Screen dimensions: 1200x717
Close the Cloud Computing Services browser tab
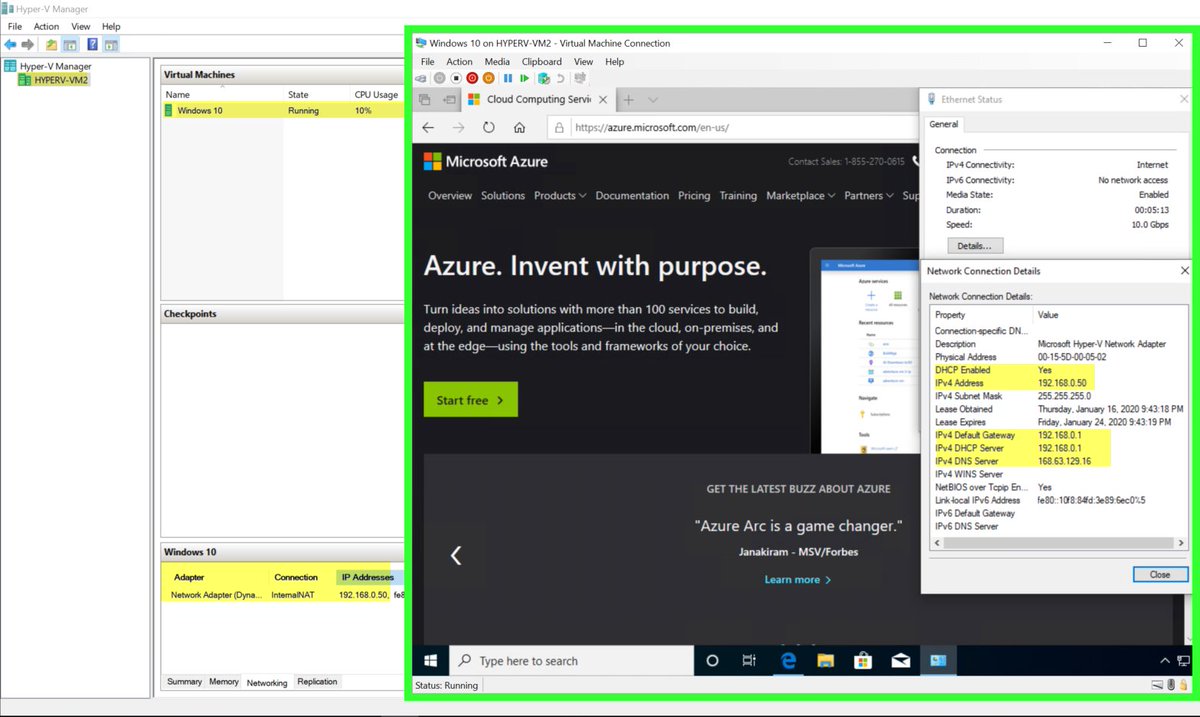(x=605, y=100)
